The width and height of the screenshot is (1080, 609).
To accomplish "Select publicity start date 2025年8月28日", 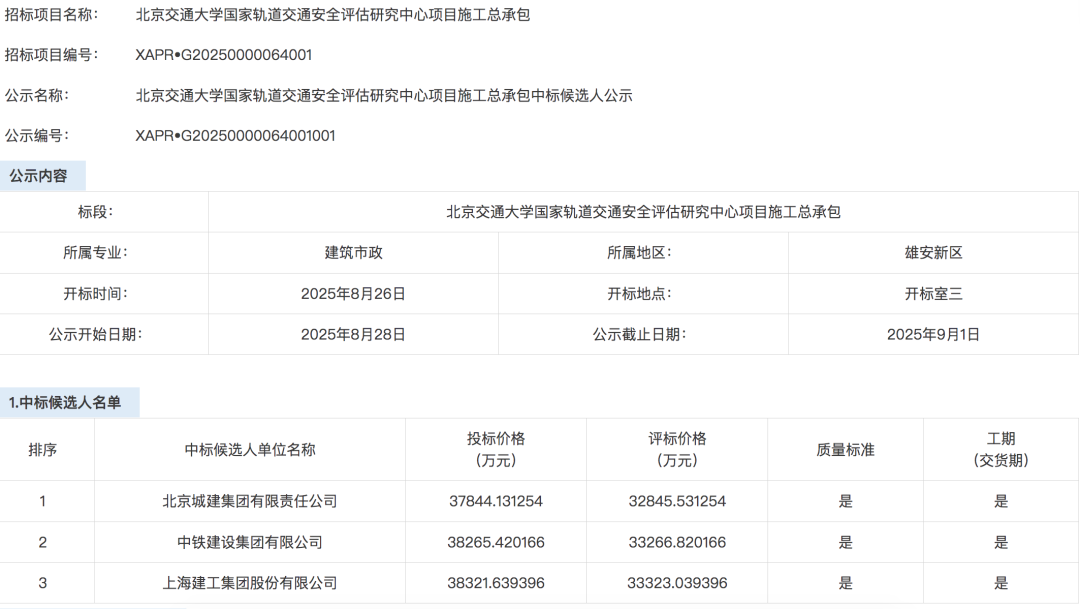I will 353,334.
